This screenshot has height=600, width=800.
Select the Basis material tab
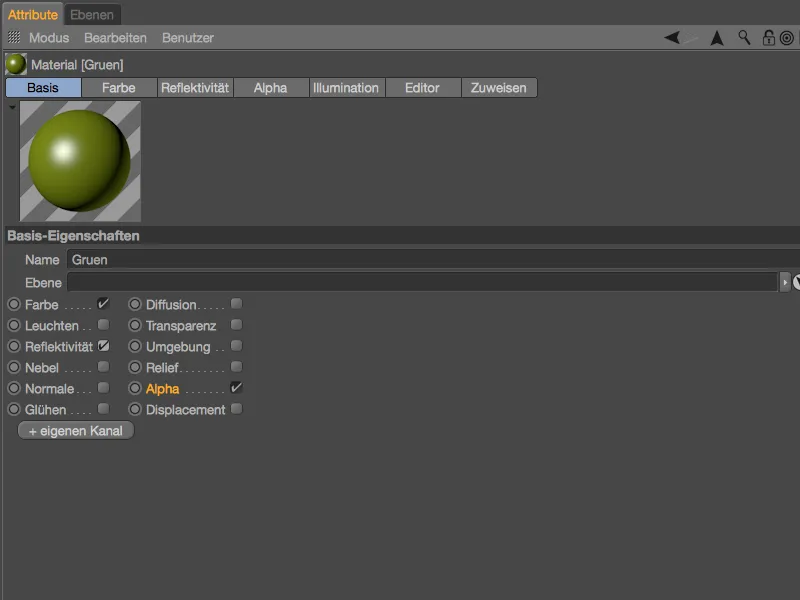coord(43,88)
